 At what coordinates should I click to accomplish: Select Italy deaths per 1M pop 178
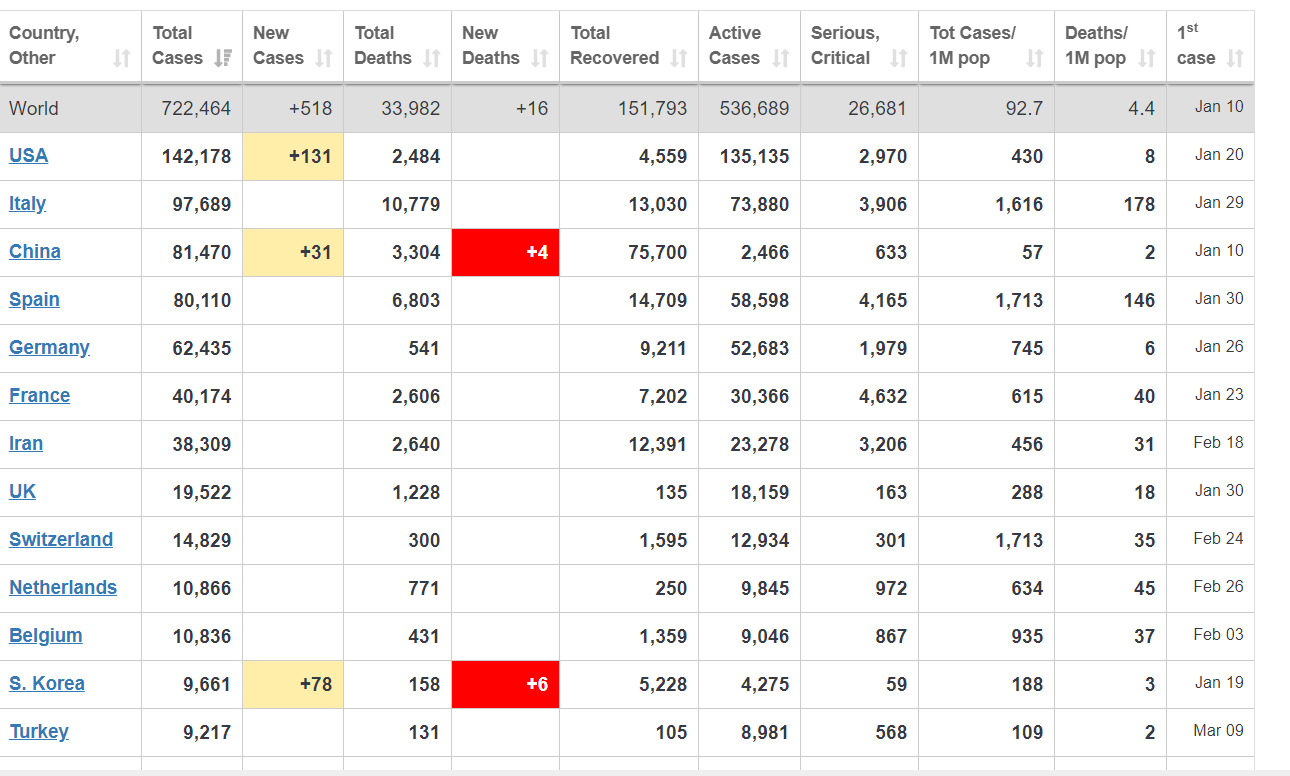point(1139,204)
